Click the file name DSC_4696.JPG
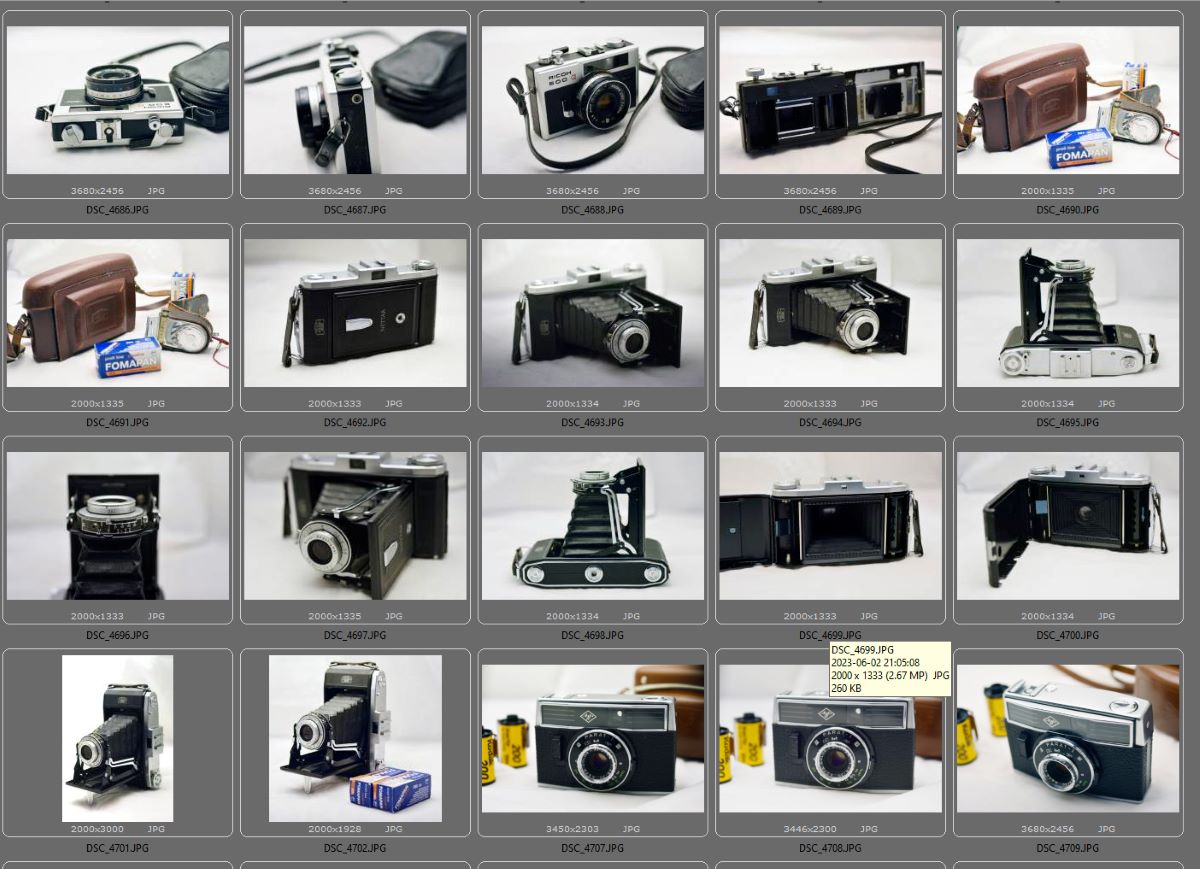 click(117, 636)
